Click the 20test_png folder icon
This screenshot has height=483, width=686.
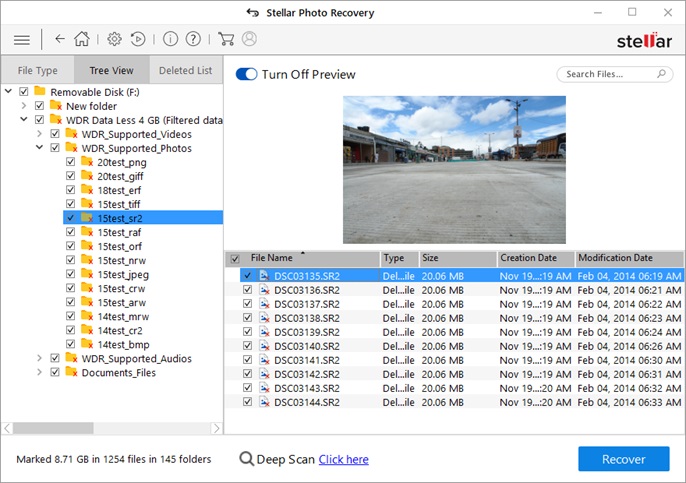(87, 162)
